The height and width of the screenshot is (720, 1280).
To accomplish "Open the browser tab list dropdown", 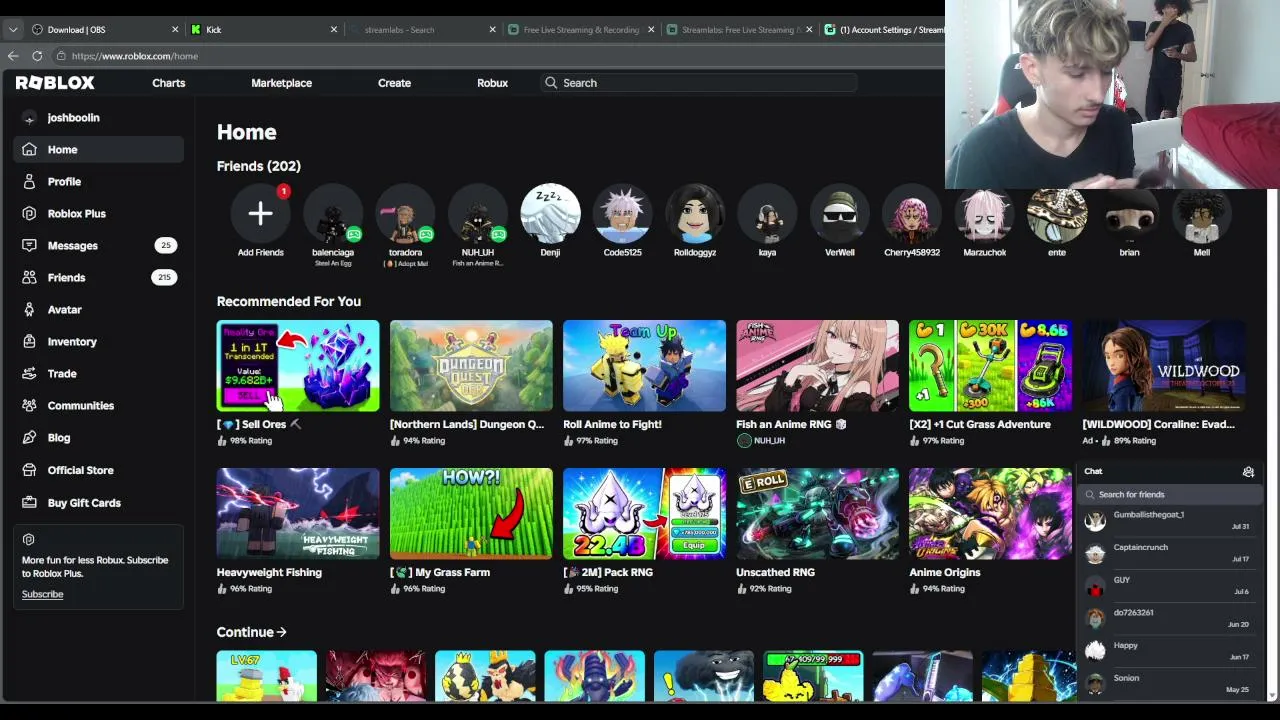I will tap(13, 30).
